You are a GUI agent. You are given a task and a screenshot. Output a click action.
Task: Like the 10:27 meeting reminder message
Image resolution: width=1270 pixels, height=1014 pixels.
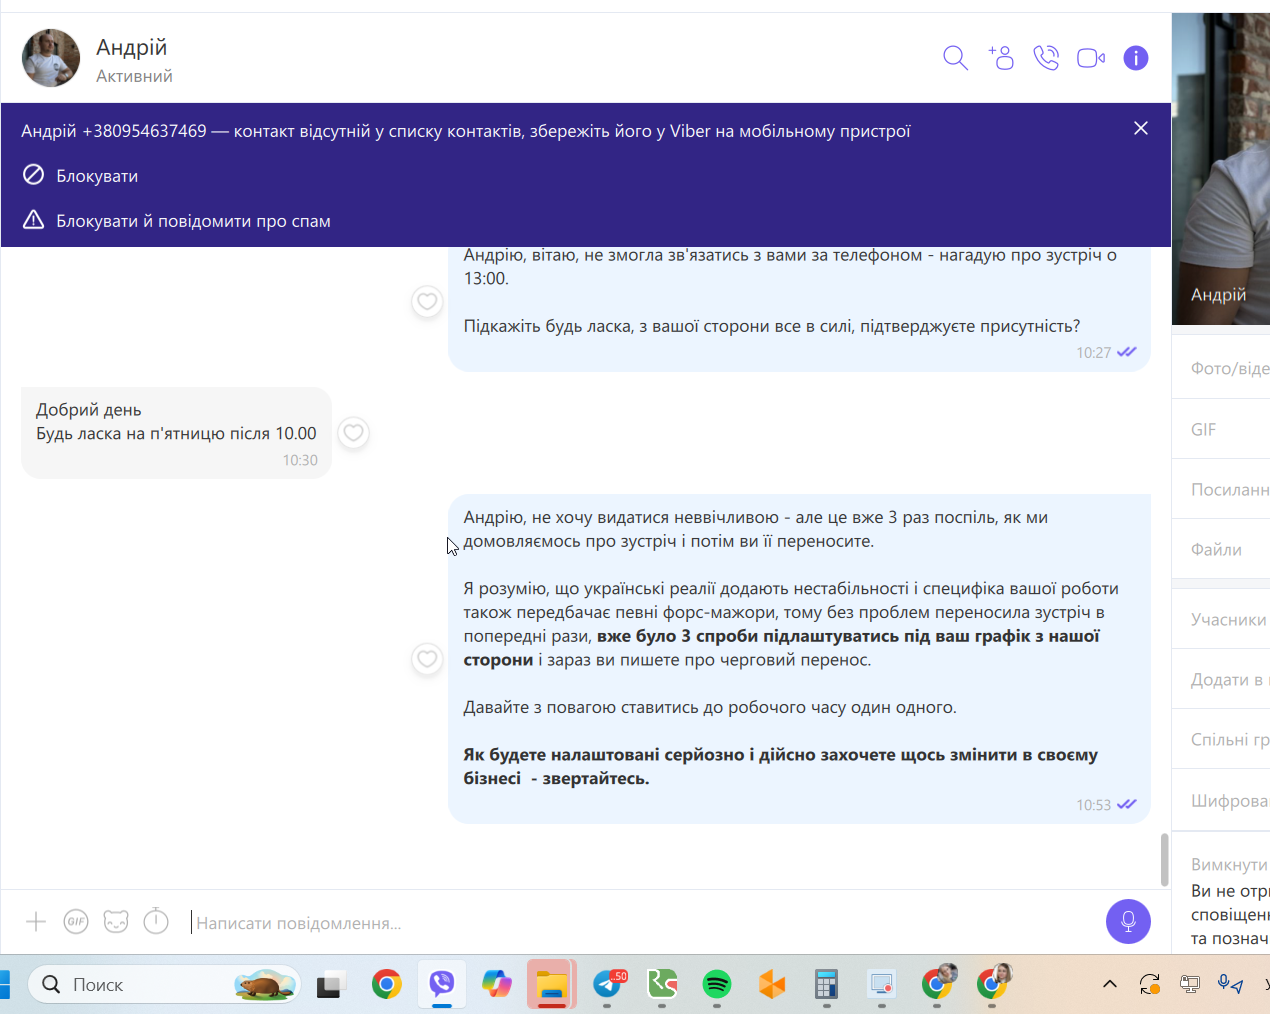point(427,301)
